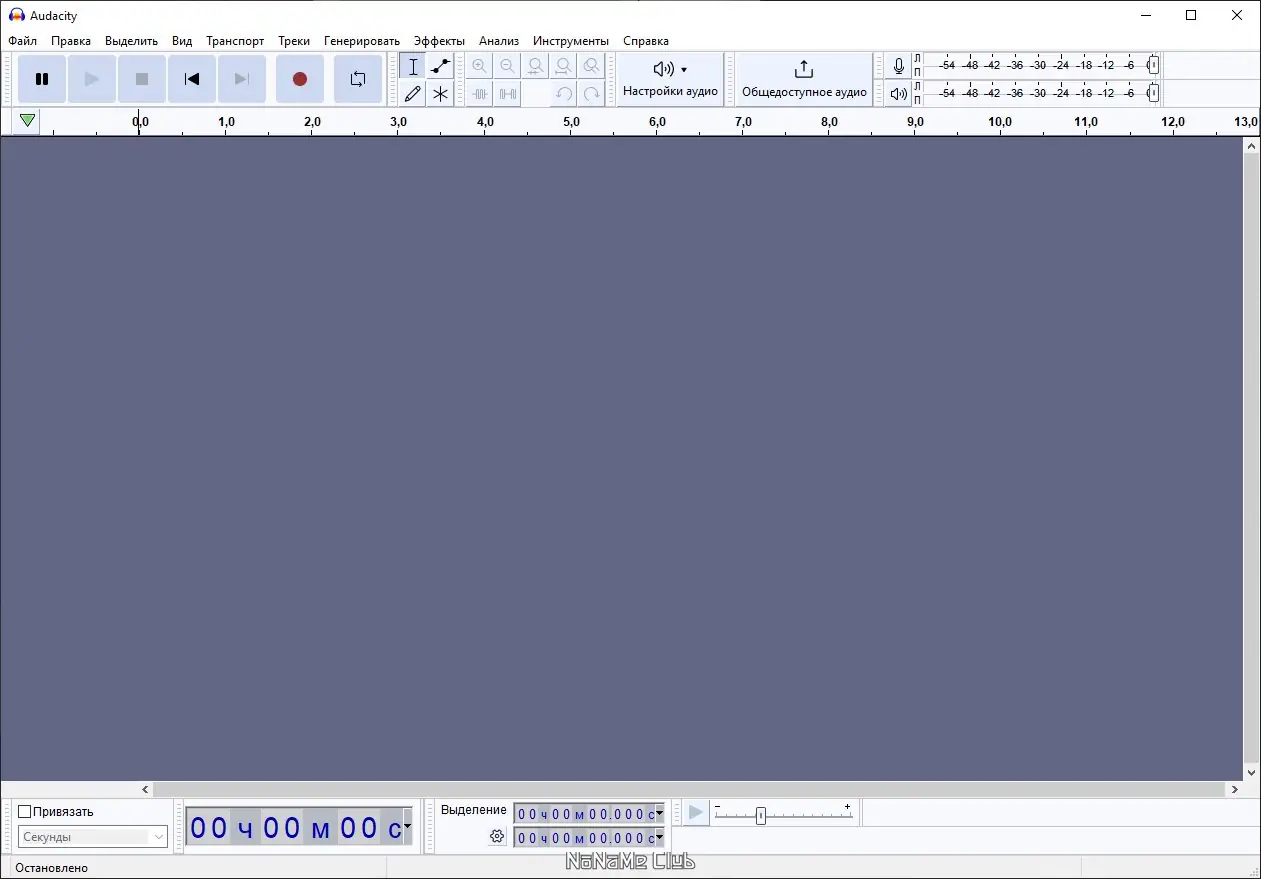Select the Envelope tool
This screenshot has width=1261, height=879.
[x=440, y=67]
